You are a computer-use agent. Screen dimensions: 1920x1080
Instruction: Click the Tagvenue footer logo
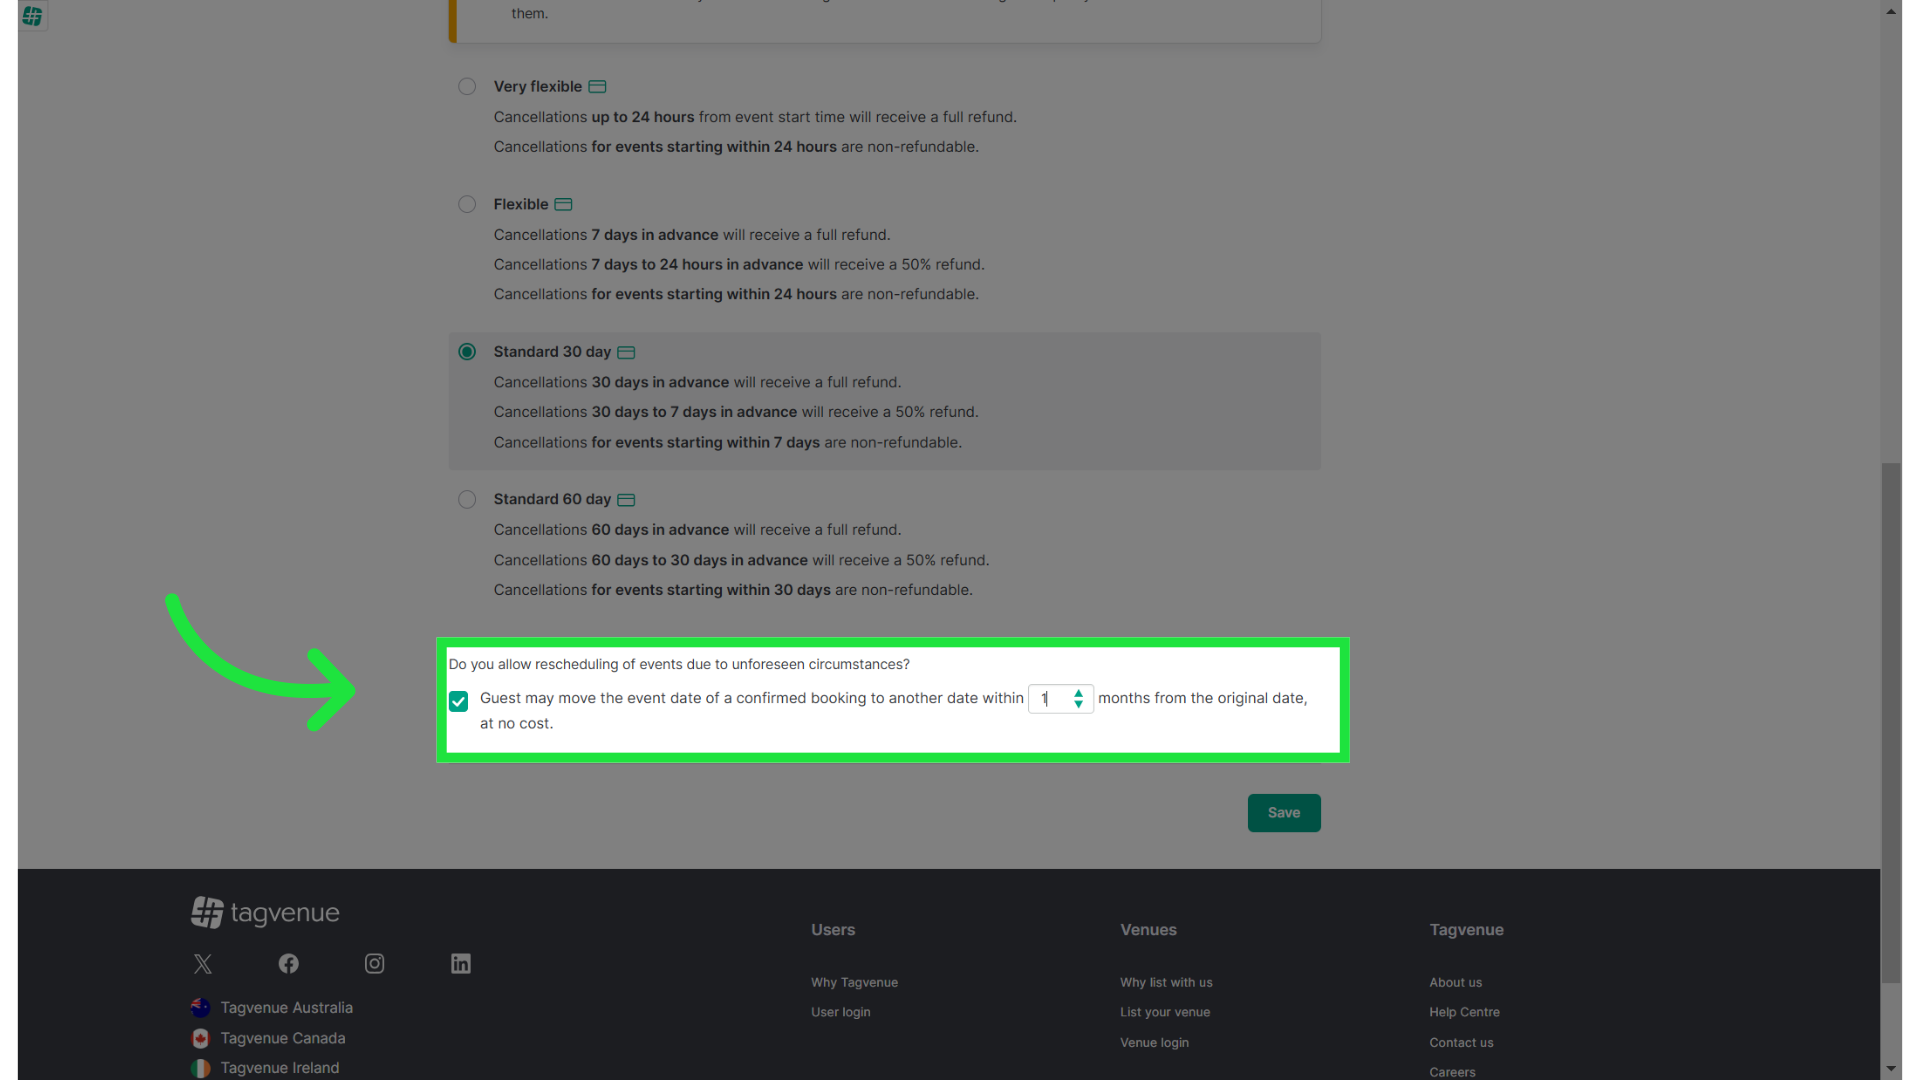click(x=266, y=912)
